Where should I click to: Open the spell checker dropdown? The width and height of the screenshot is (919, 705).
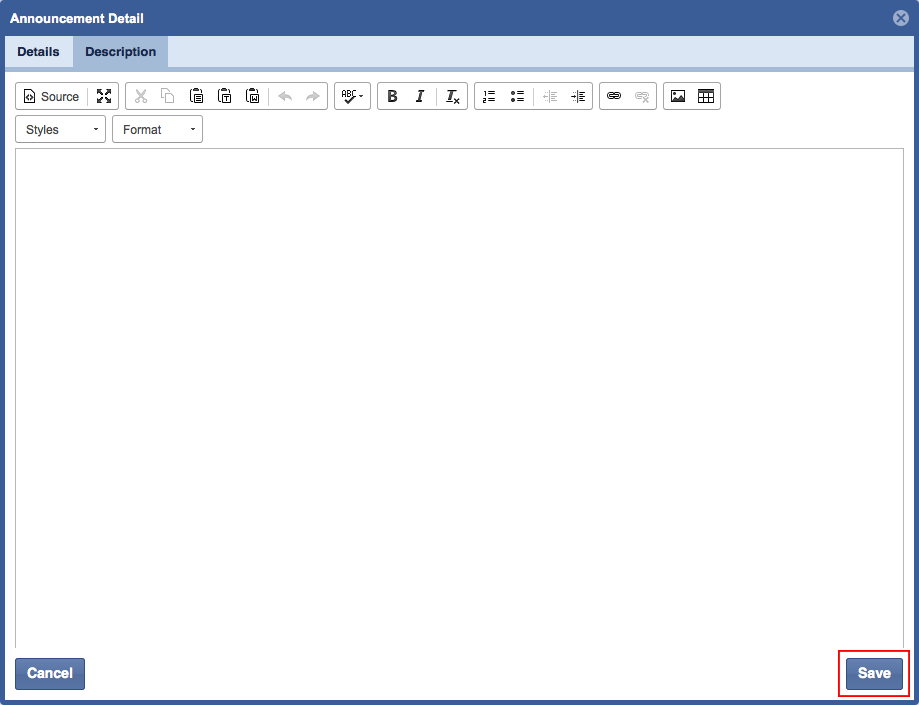pyautogui.click(x=352, y=97)
